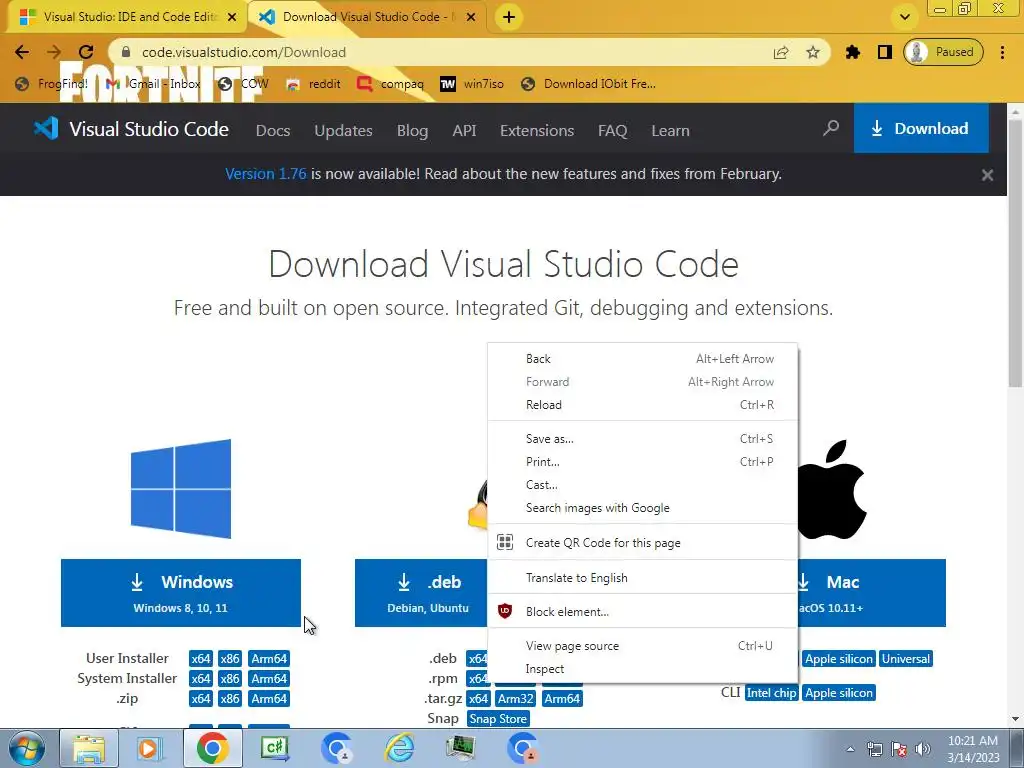
Task: Toggle the side panel icon
Action: [884, 52]
